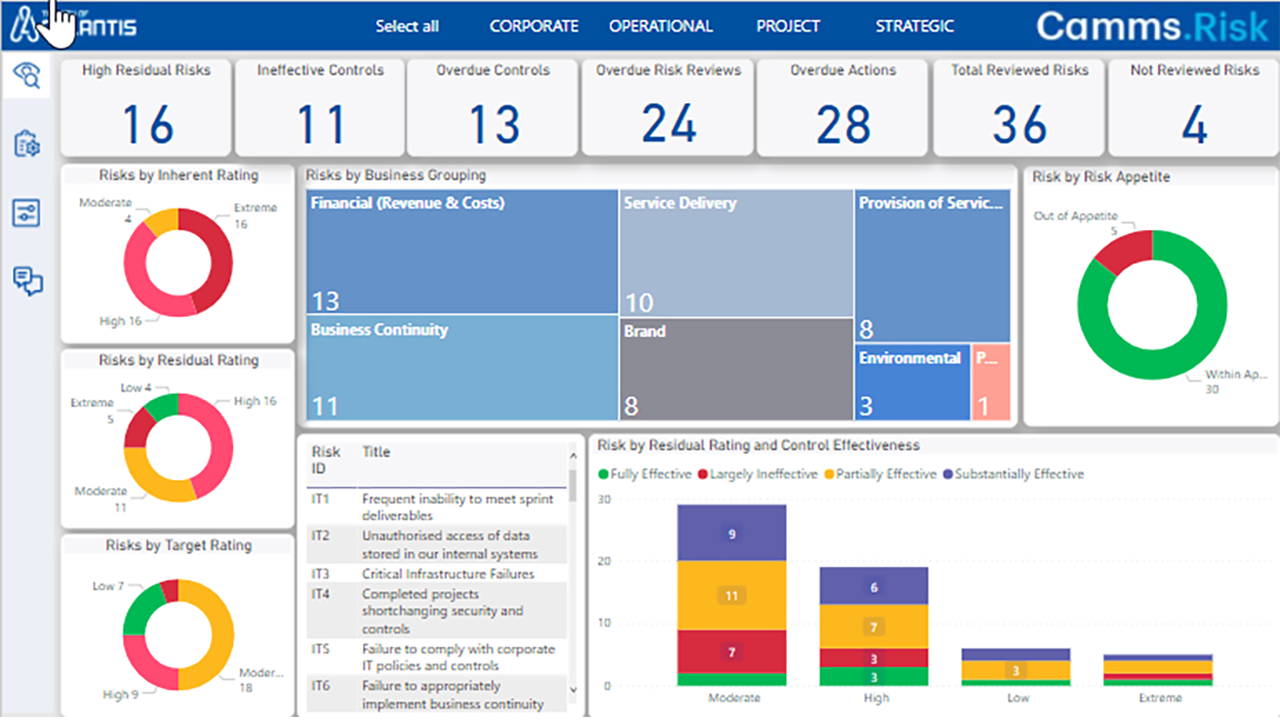The image size is (1280, 720).
Task: Click High bar yellow segment labeled 7
Action: click(874, 626)
